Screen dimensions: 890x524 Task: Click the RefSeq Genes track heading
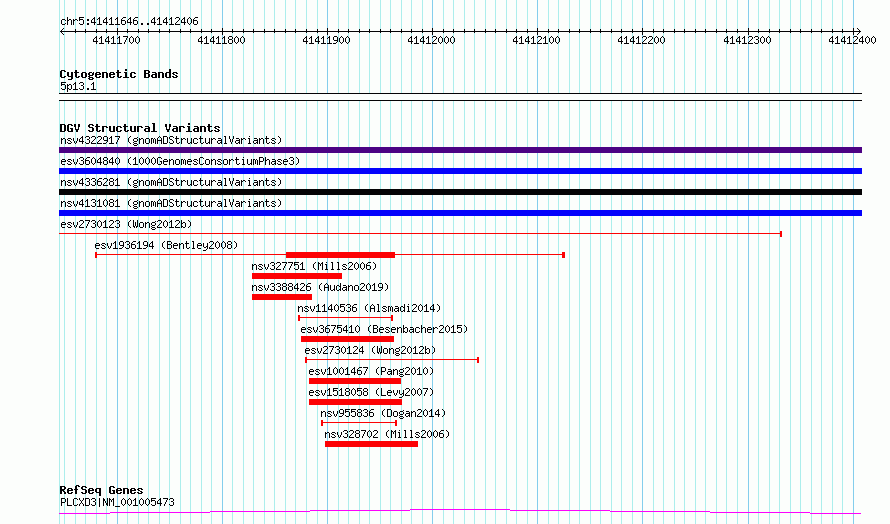pos(101,491)
